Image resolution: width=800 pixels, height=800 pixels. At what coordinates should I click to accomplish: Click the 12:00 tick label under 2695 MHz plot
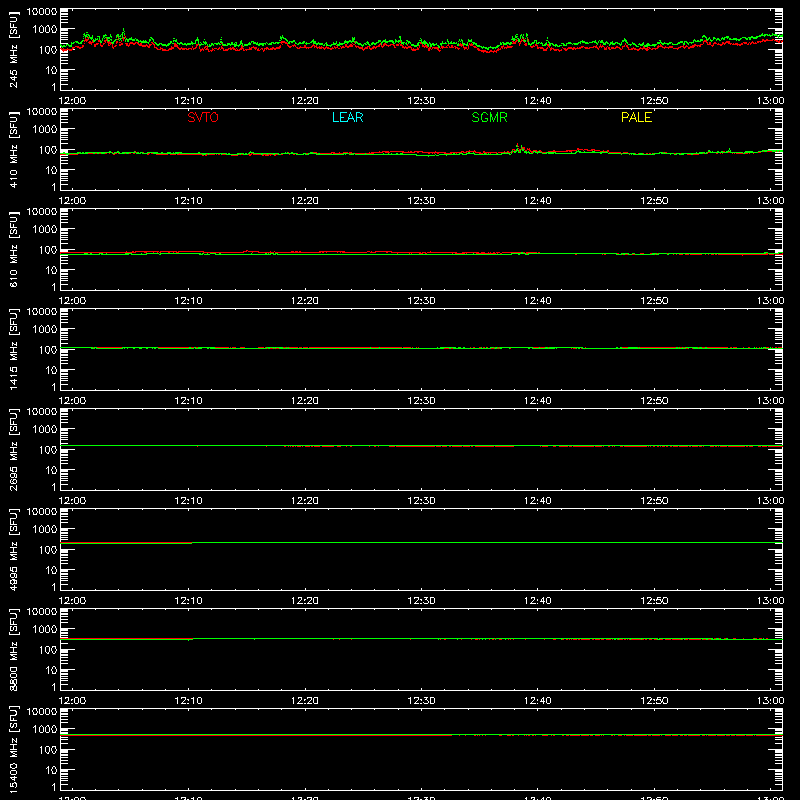[72, 501]
